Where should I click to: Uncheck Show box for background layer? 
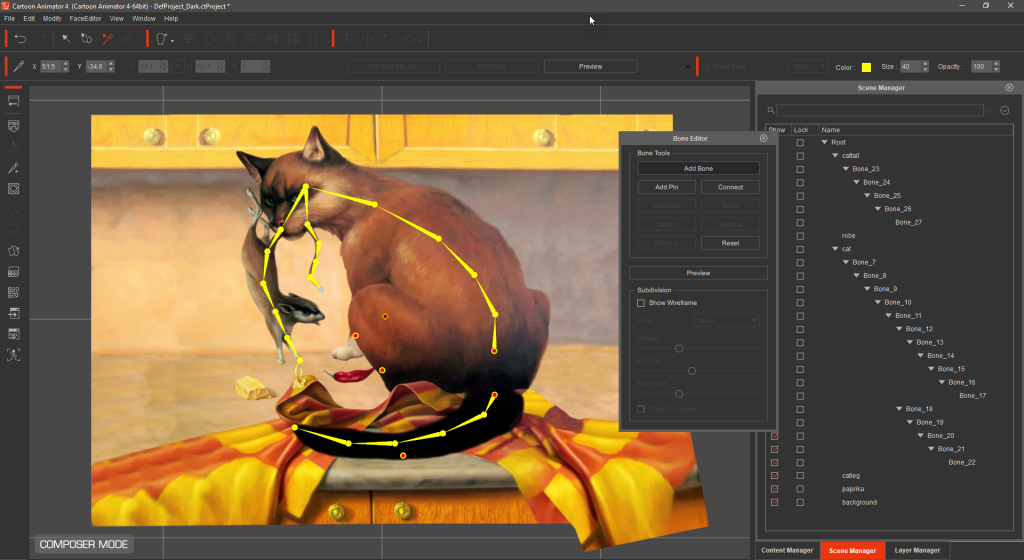775,503
